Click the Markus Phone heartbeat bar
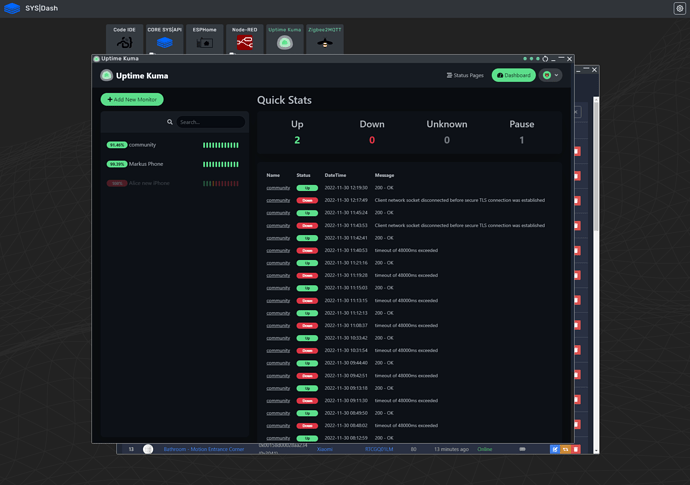 (220, 164)
